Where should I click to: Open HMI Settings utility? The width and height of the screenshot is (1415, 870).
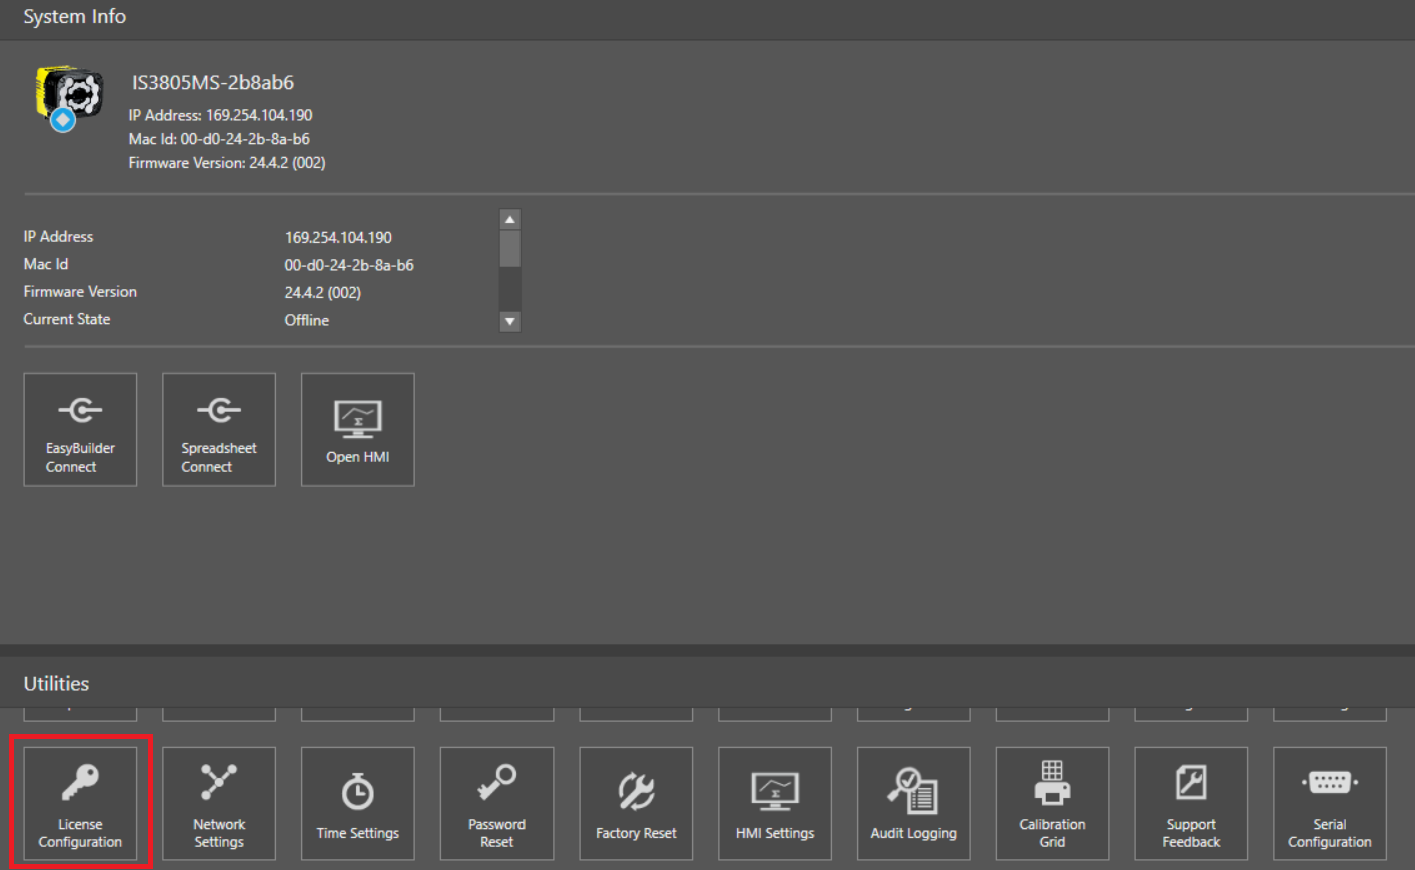775,803
